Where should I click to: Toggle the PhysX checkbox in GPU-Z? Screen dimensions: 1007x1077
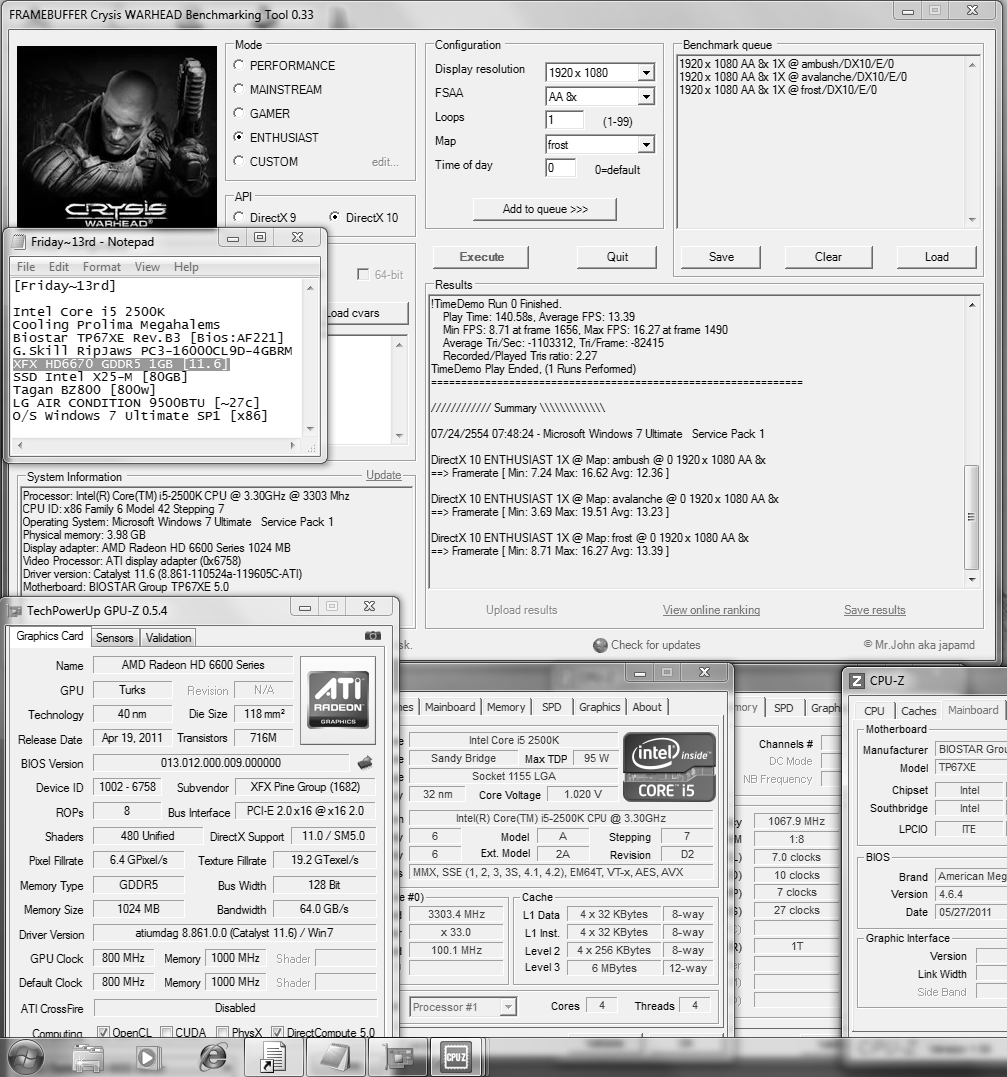[222, 1032]
